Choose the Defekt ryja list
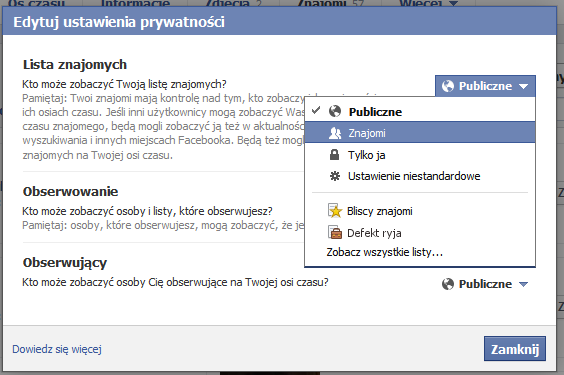 (x=420, y=233)
